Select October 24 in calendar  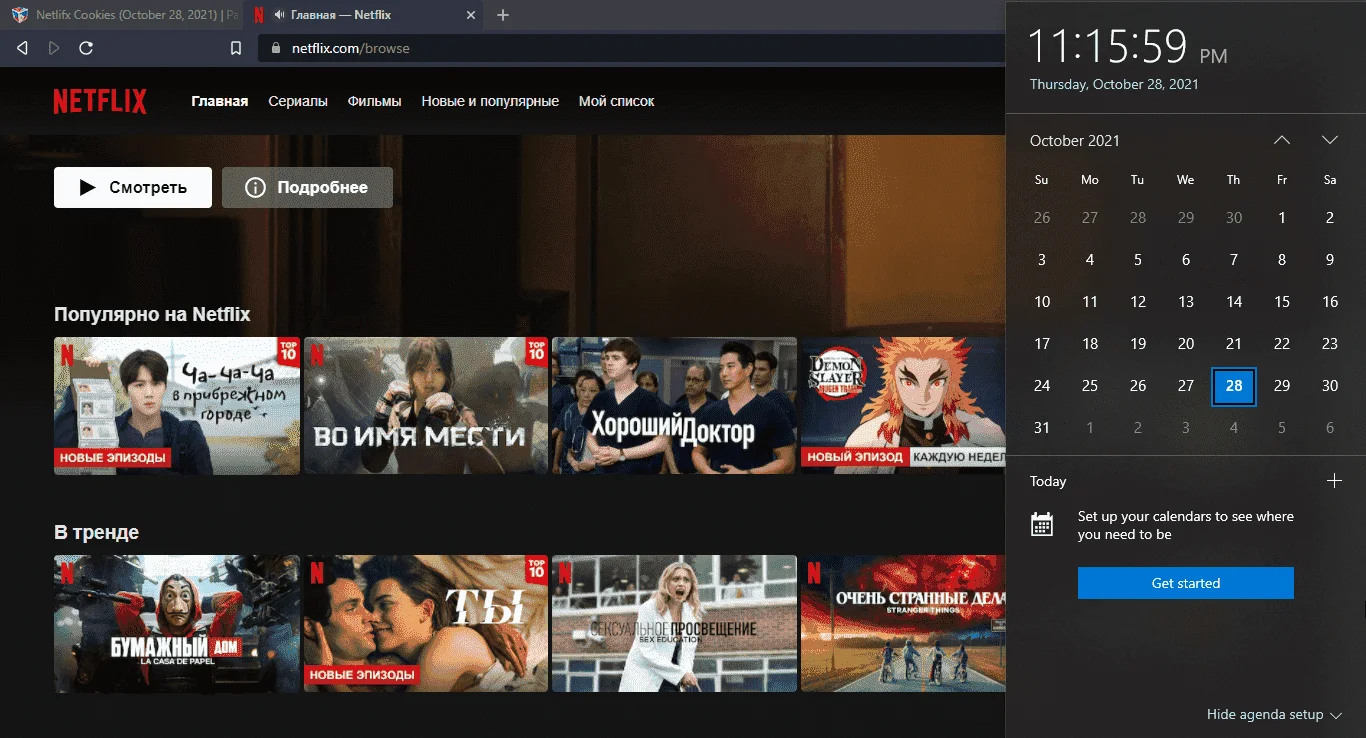point(1042,386)
